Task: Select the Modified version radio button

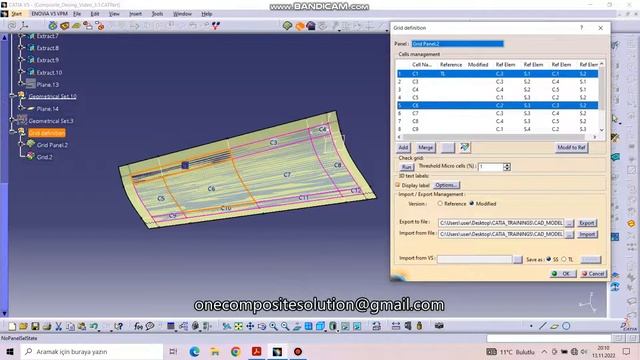Action: (472, 203)
